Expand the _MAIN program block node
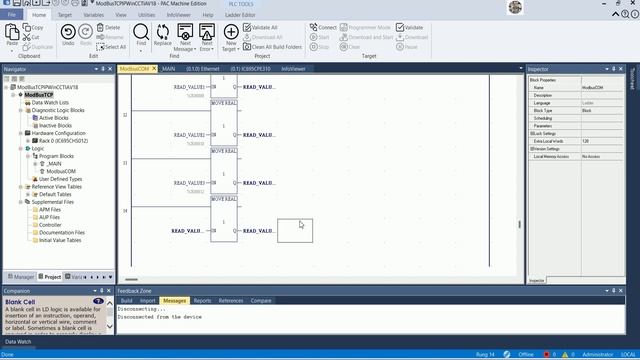The height and width of the screenshot is (360, 640). pos(36,164)
